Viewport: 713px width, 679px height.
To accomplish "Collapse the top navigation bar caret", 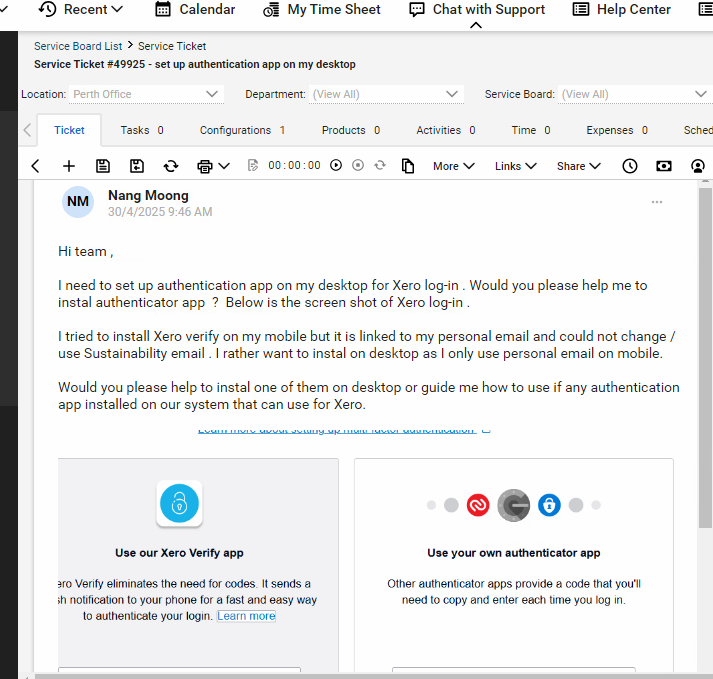I will [476, 25].
